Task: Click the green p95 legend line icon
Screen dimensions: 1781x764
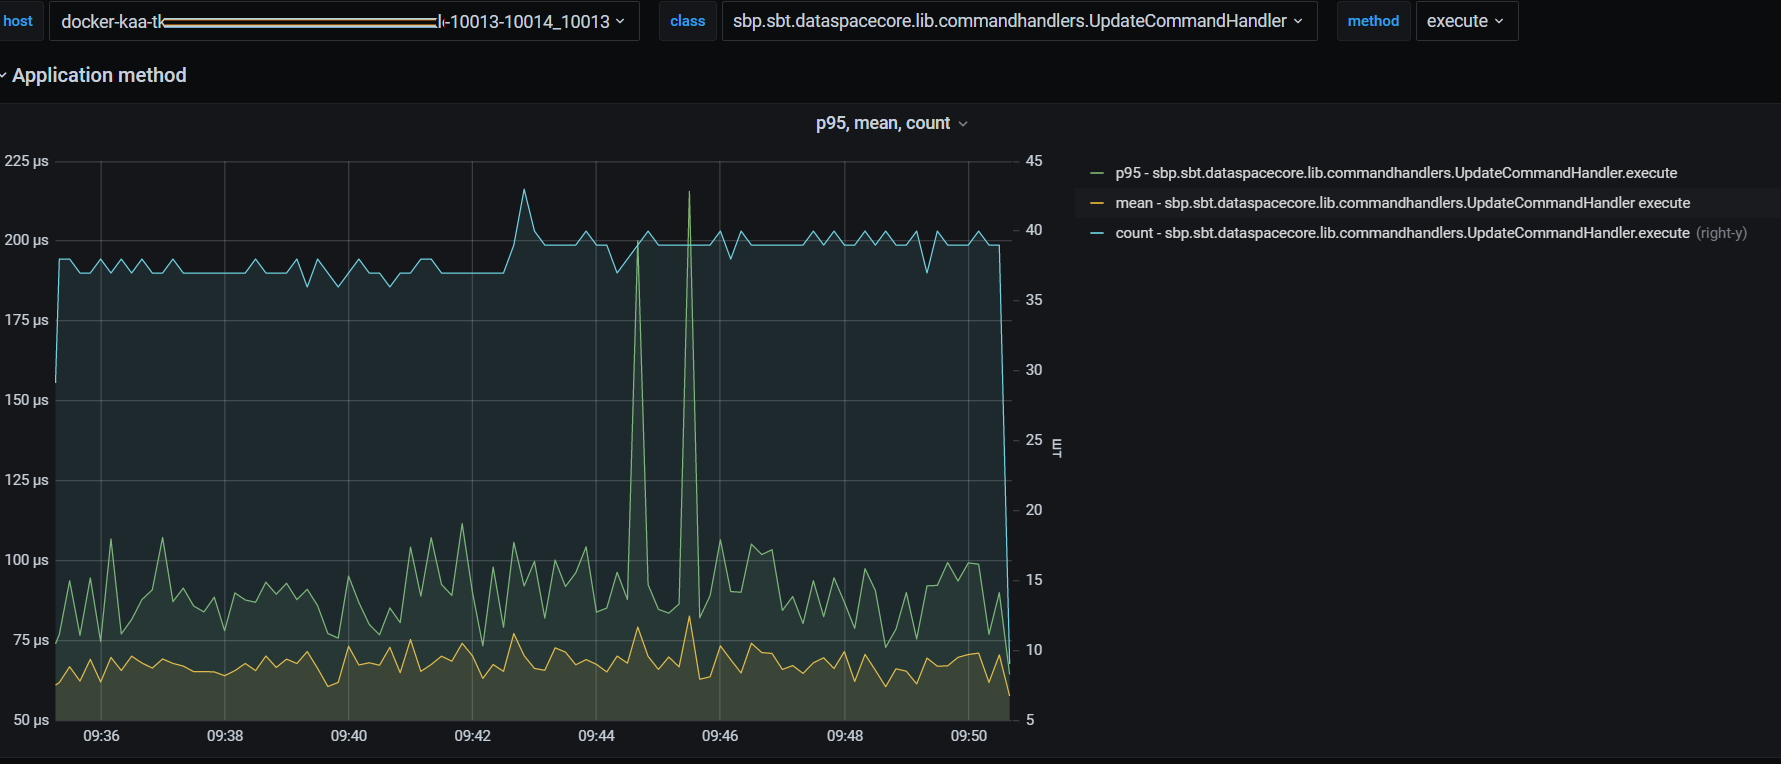Action: click(x=1097, y=173)
